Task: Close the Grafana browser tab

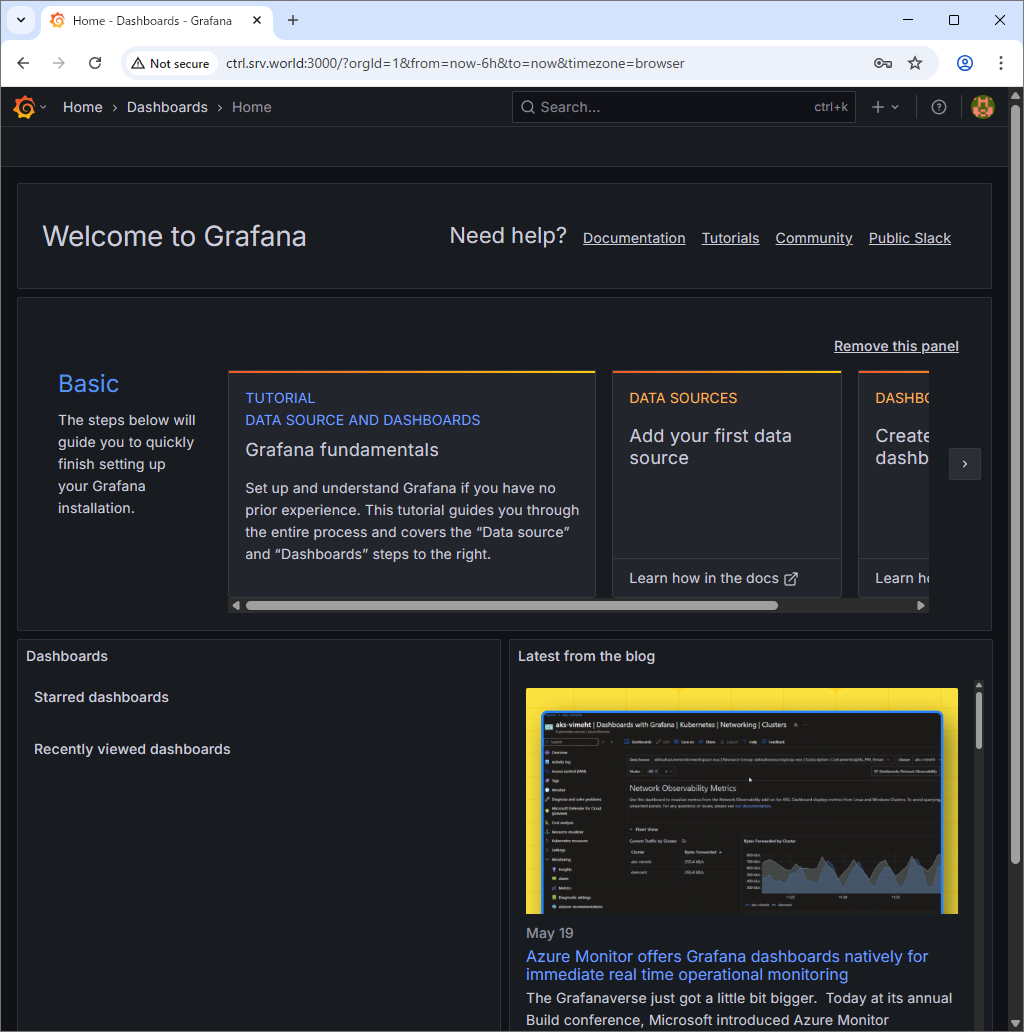Action: [x=257, y=20]
